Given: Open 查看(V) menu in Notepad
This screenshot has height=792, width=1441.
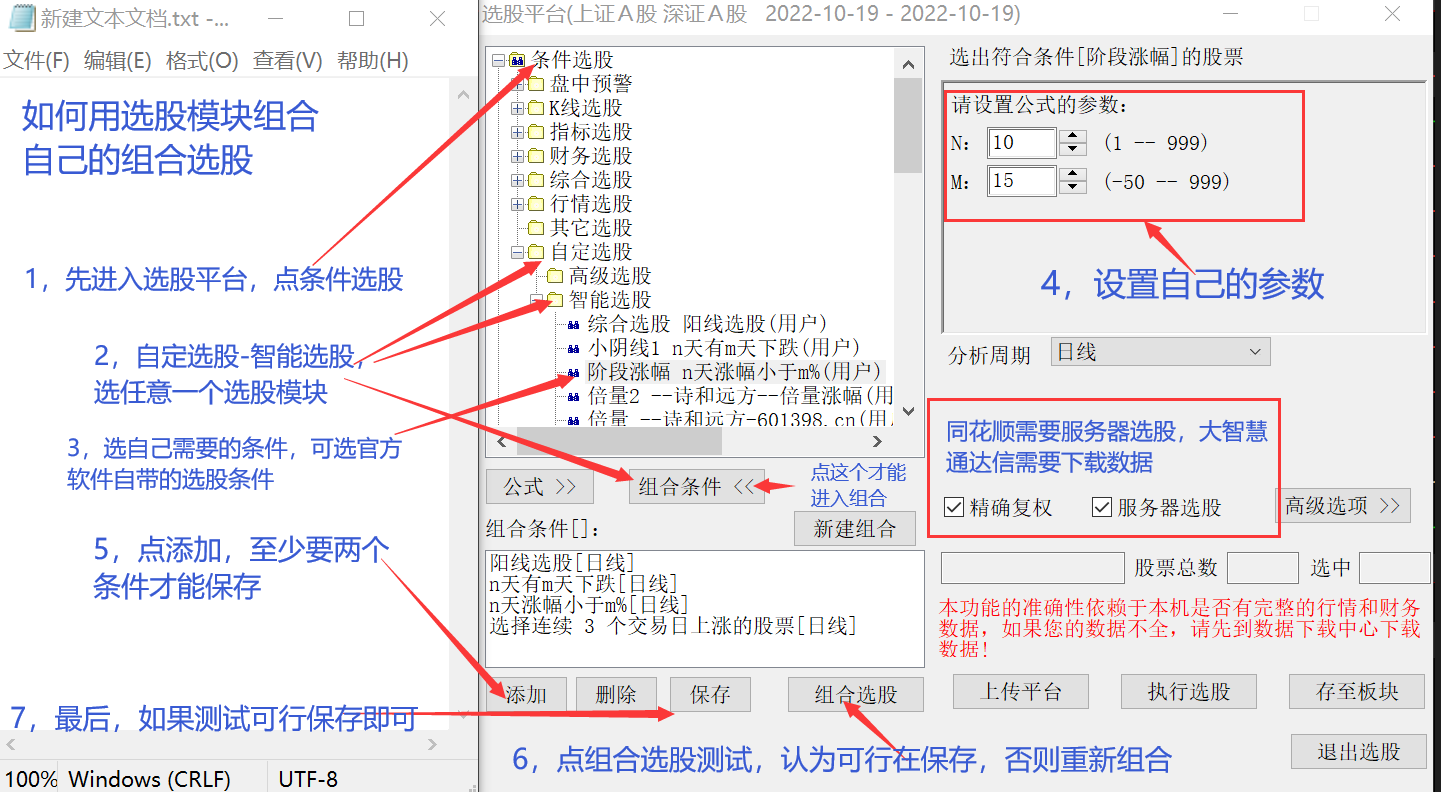Looking at the screenshot, I should click(x=288, y=61).
